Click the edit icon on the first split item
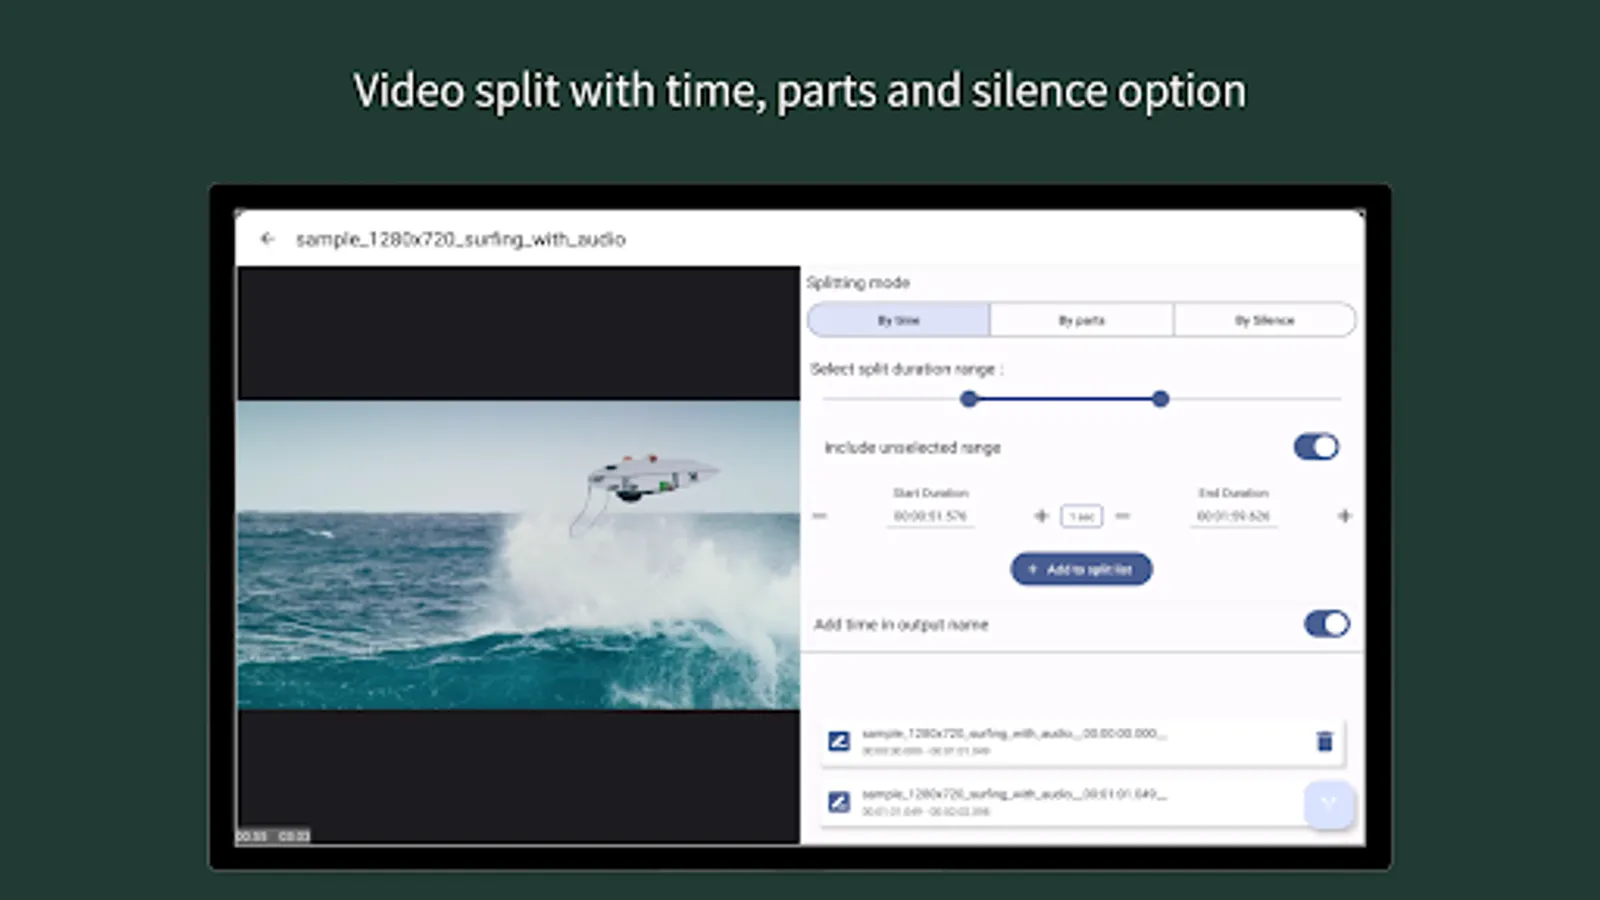Viewport: 1600px width, 900px height. coord(837,741)
